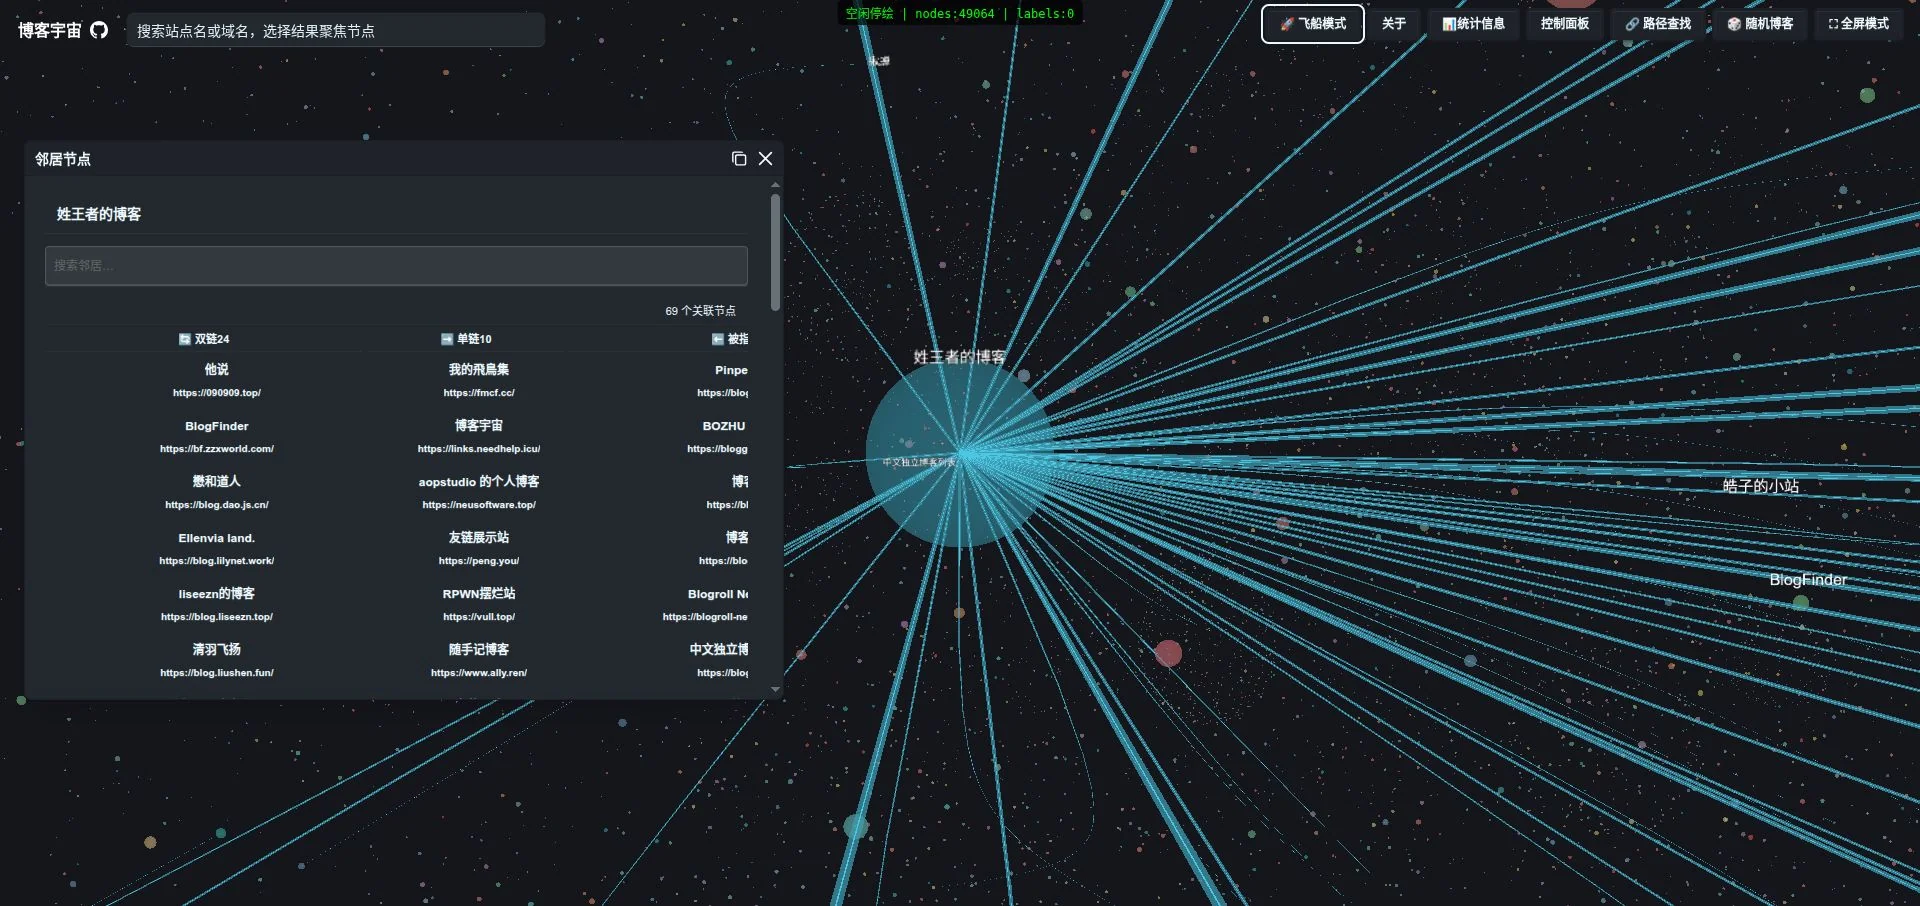Click the copy icon in 邻居节点 panel header

[x=739, y=159]
